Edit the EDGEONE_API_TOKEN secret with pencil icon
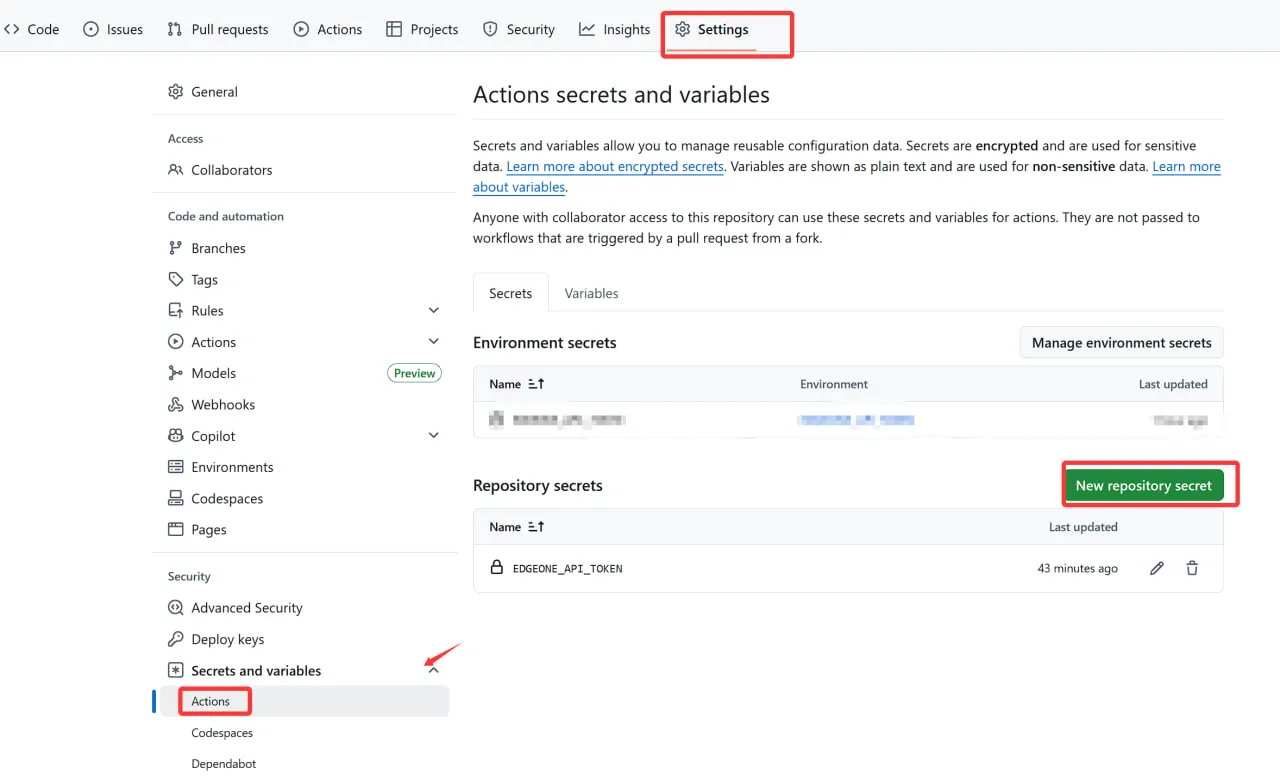 (1157, 568)
